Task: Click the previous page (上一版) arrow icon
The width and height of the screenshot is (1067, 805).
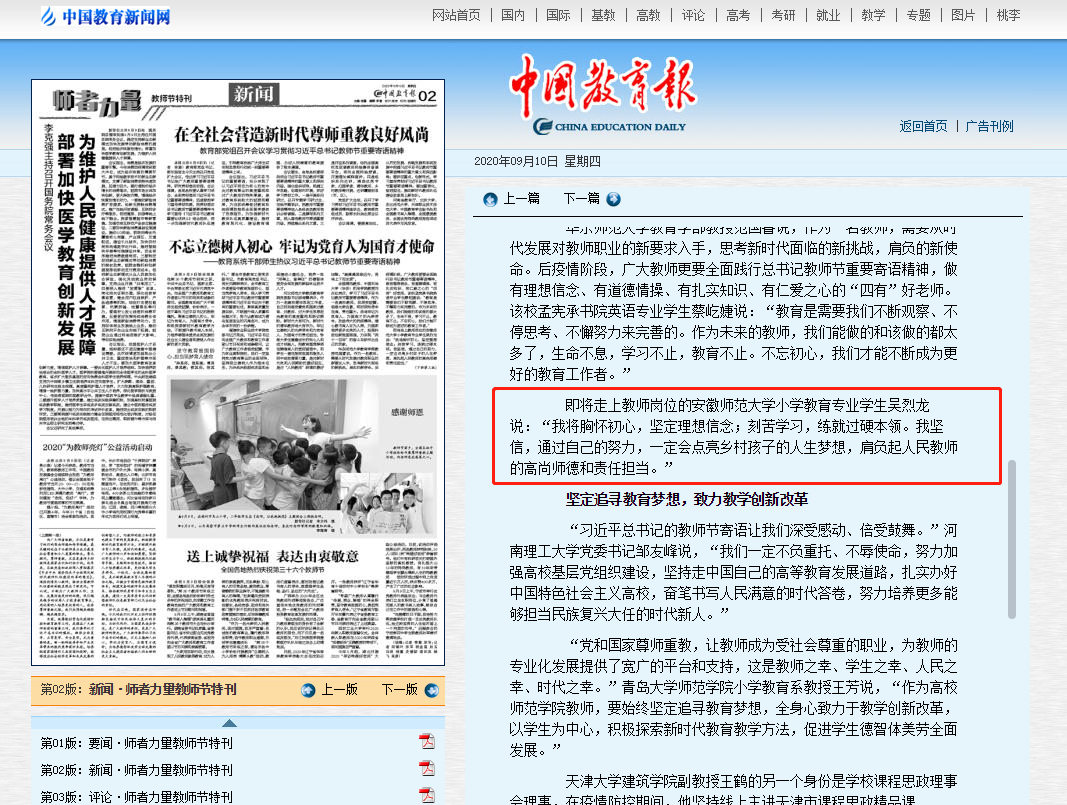Action: [309, 690]
